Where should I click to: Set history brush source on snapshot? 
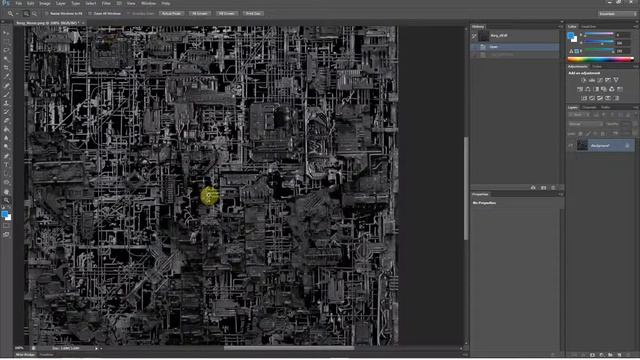(474, 36)
